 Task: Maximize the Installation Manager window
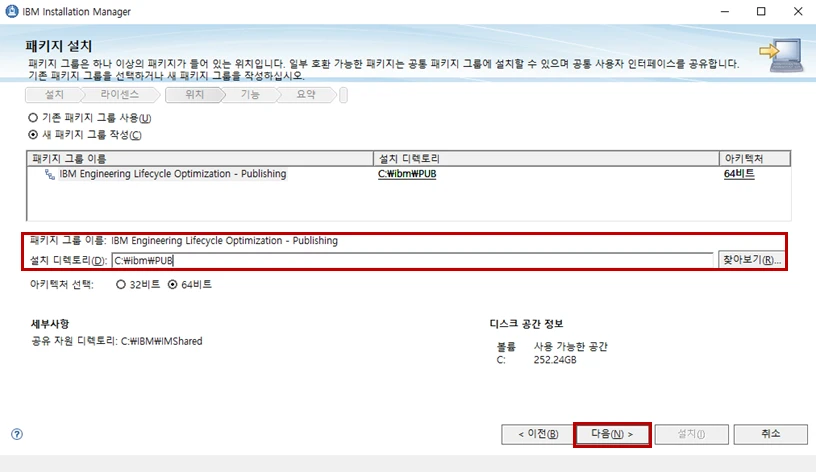coord(760,12)
